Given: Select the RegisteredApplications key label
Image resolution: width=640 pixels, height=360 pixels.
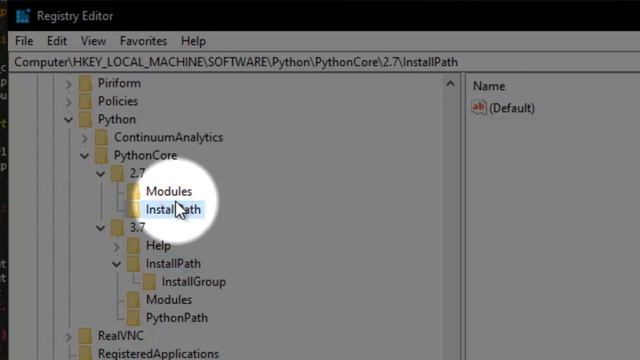Looking at the screenshot, I should click(x=158, y=353).
